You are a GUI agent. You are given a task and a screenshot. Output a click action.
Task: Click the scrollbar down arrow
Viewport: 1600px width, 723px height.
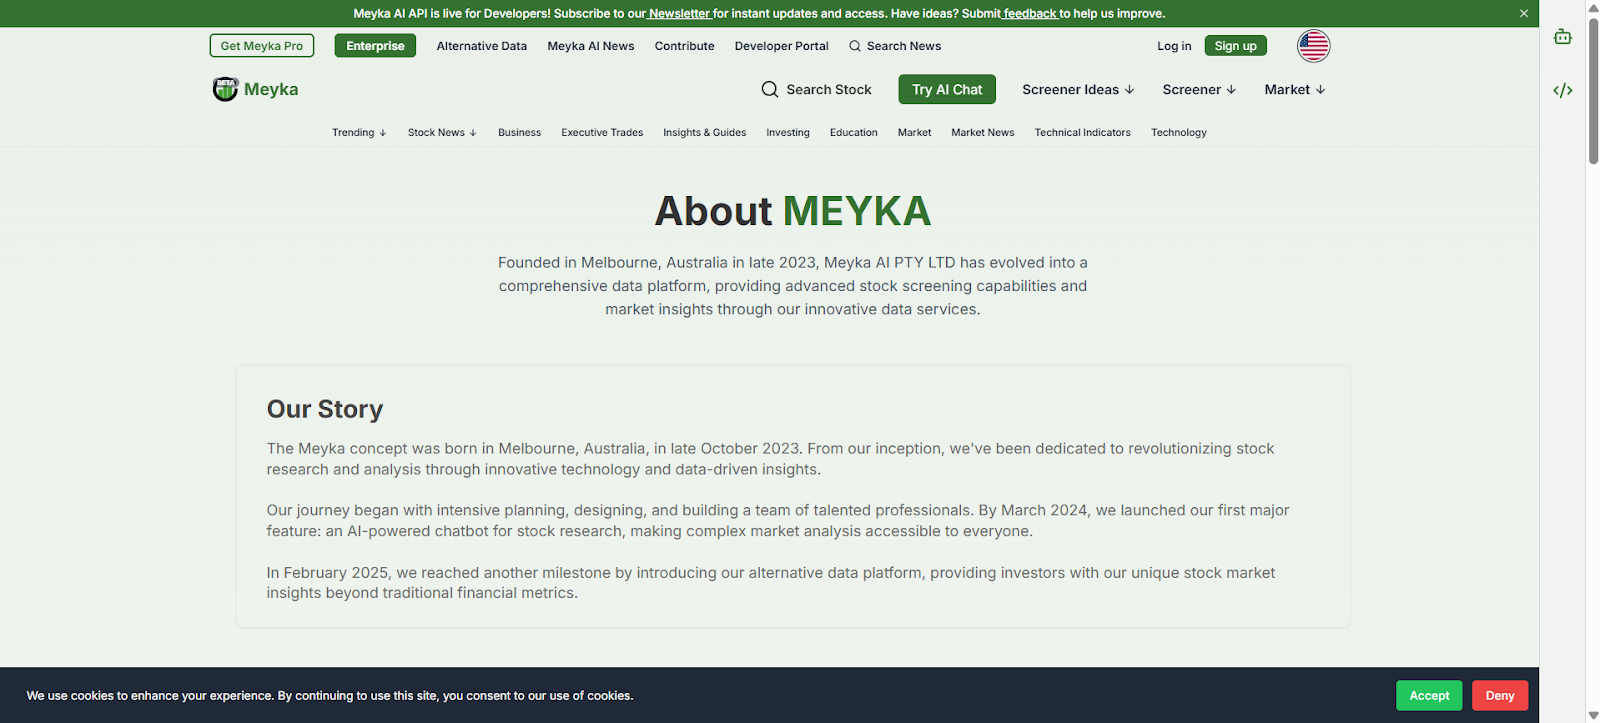pyautogui.click(x=1593, y=715)
